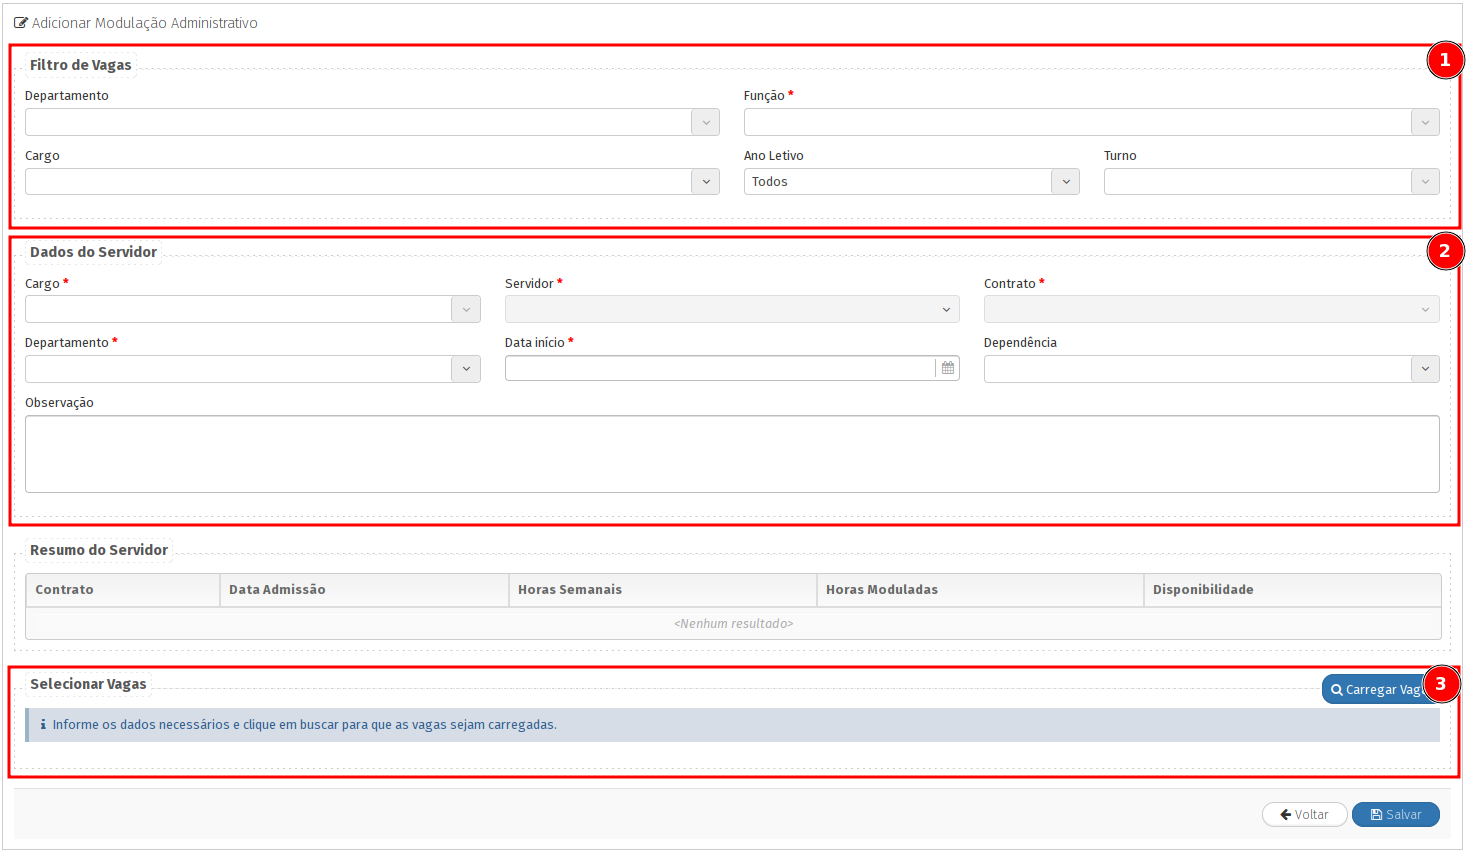1466x852 pixels.
Task: Expand the Turno dropdown
Action: pyautogui.click(x=1425, y=182)
